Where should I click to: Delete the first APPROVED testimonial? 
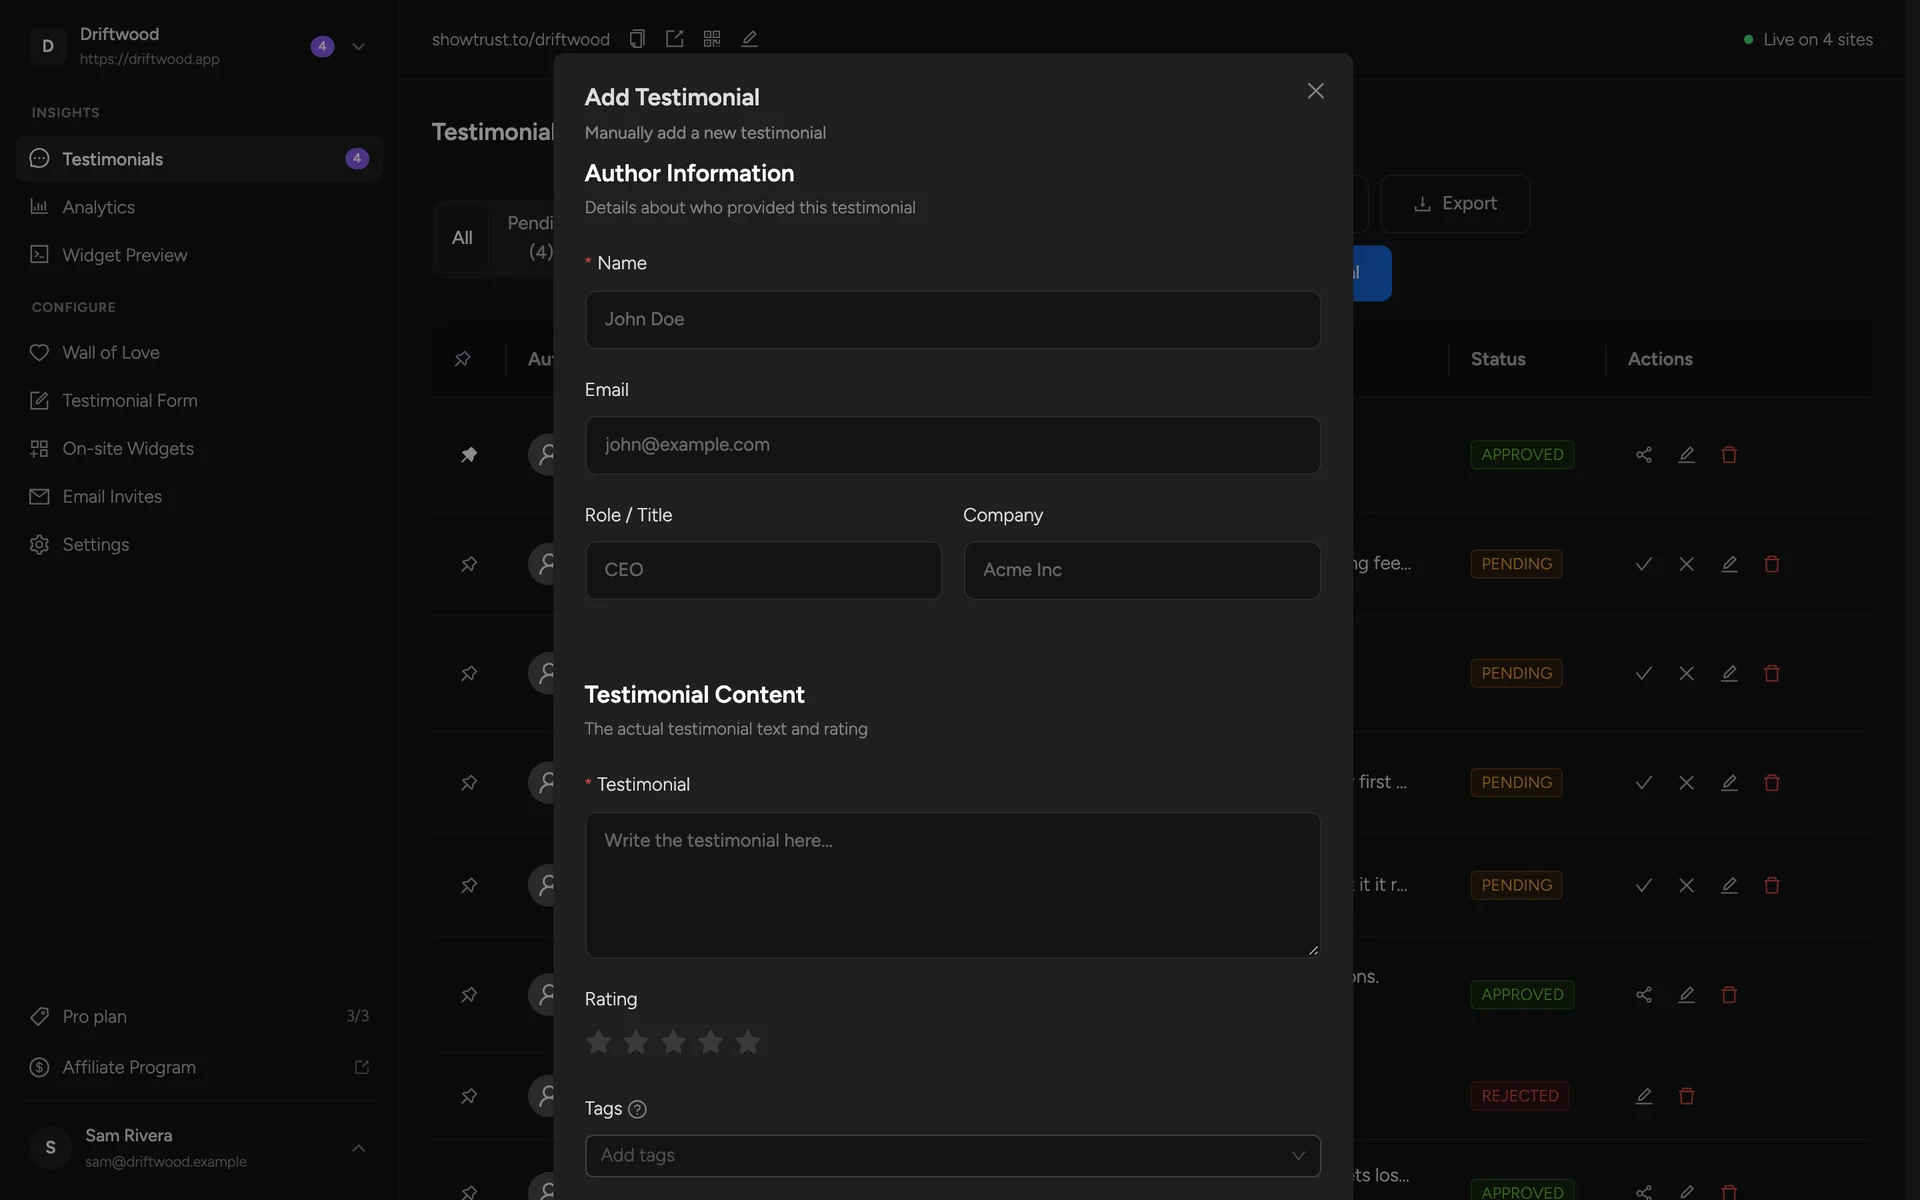coord(1729,455)
